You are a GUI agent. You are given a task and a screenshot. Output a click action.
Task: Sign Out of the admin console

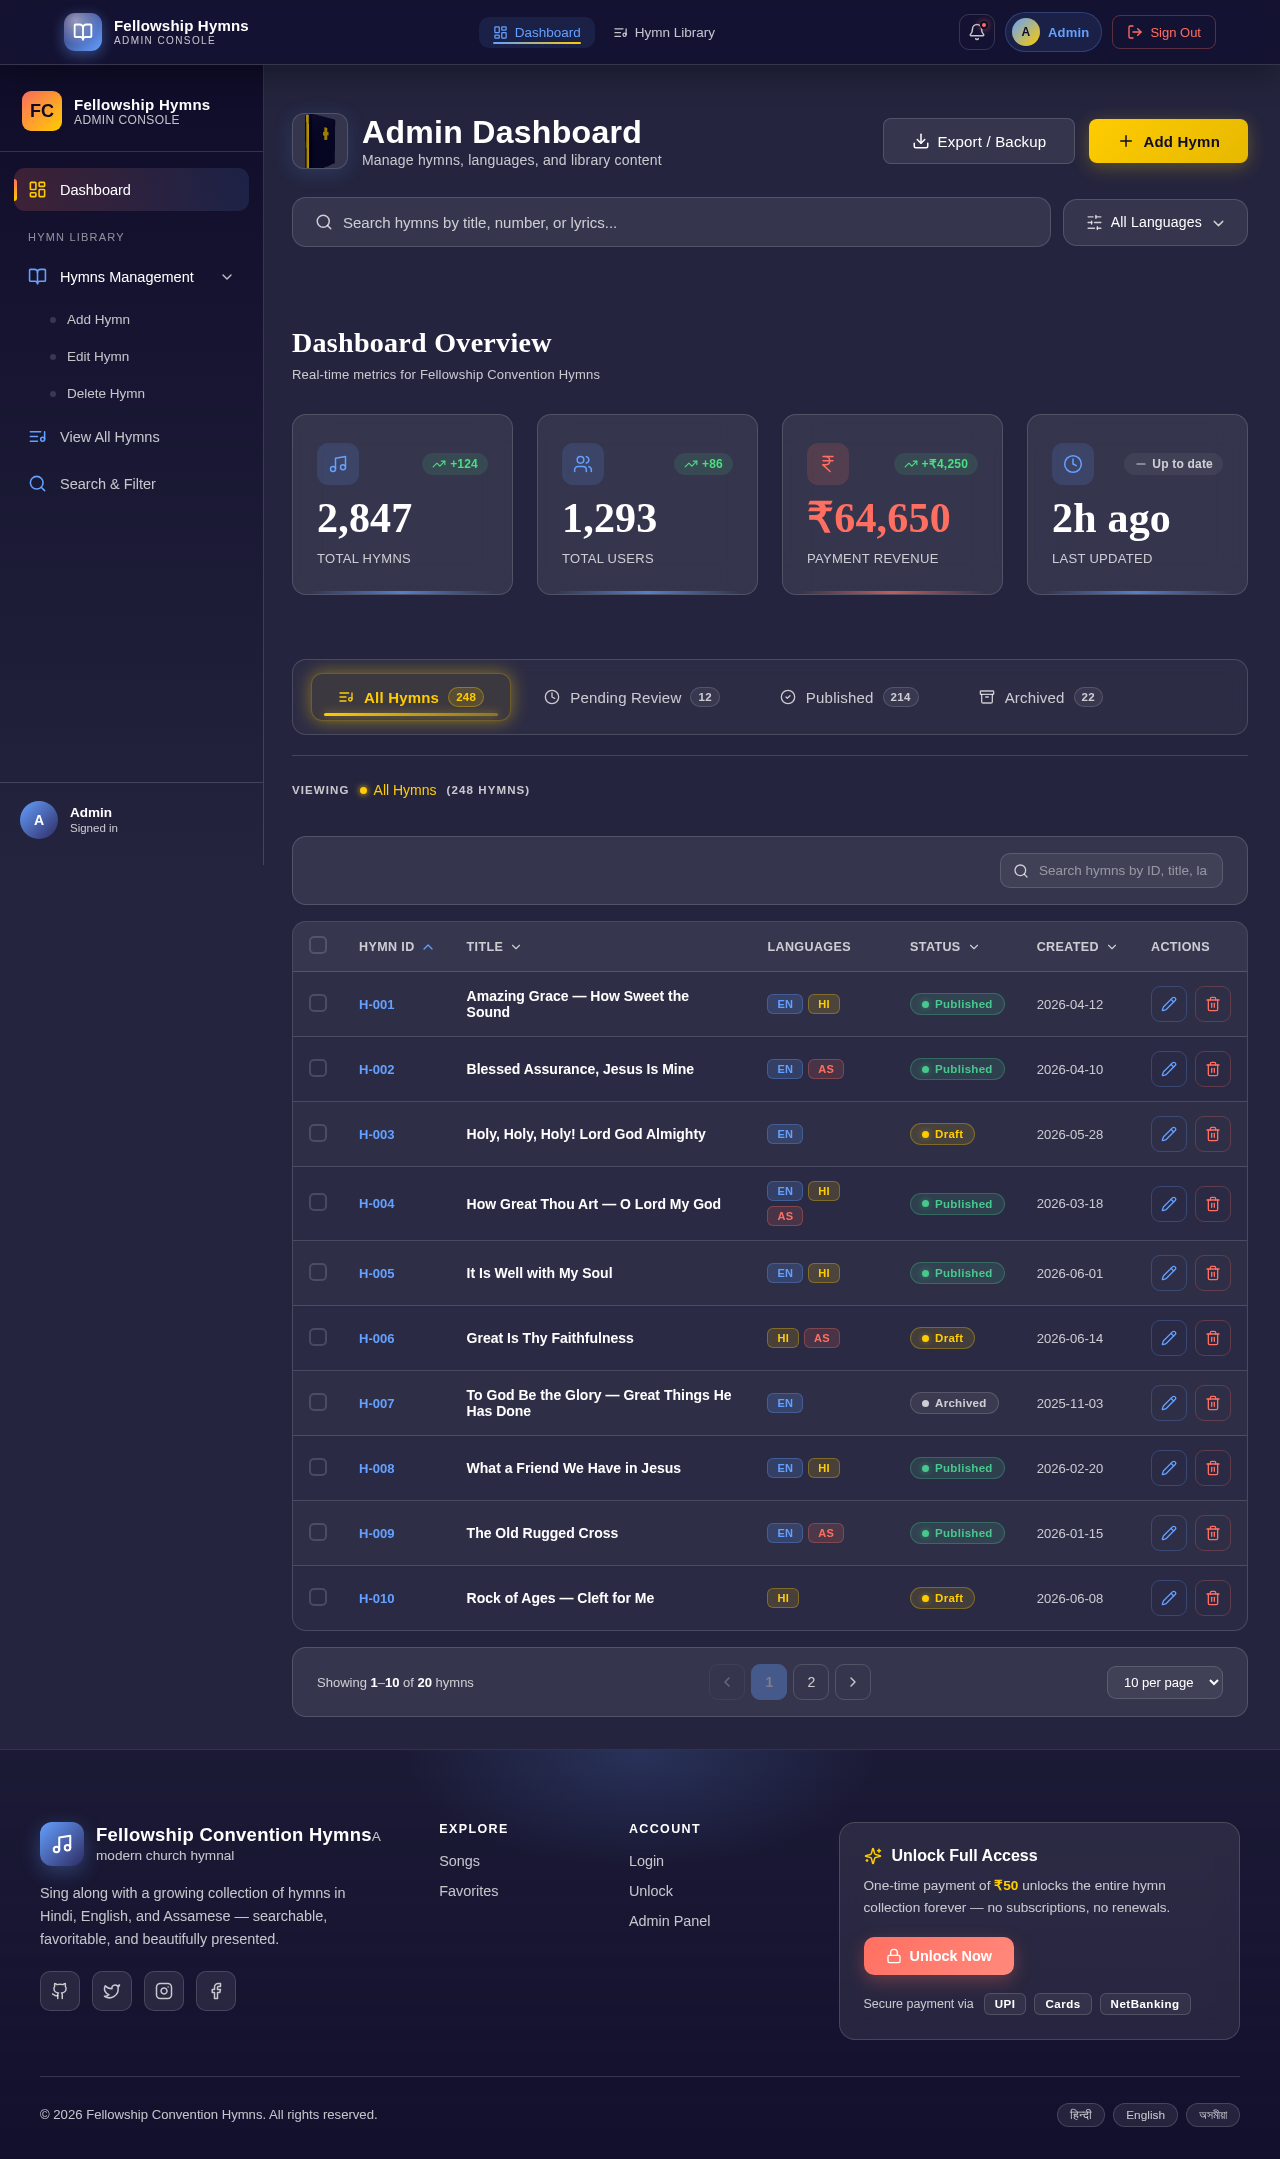1164,32
